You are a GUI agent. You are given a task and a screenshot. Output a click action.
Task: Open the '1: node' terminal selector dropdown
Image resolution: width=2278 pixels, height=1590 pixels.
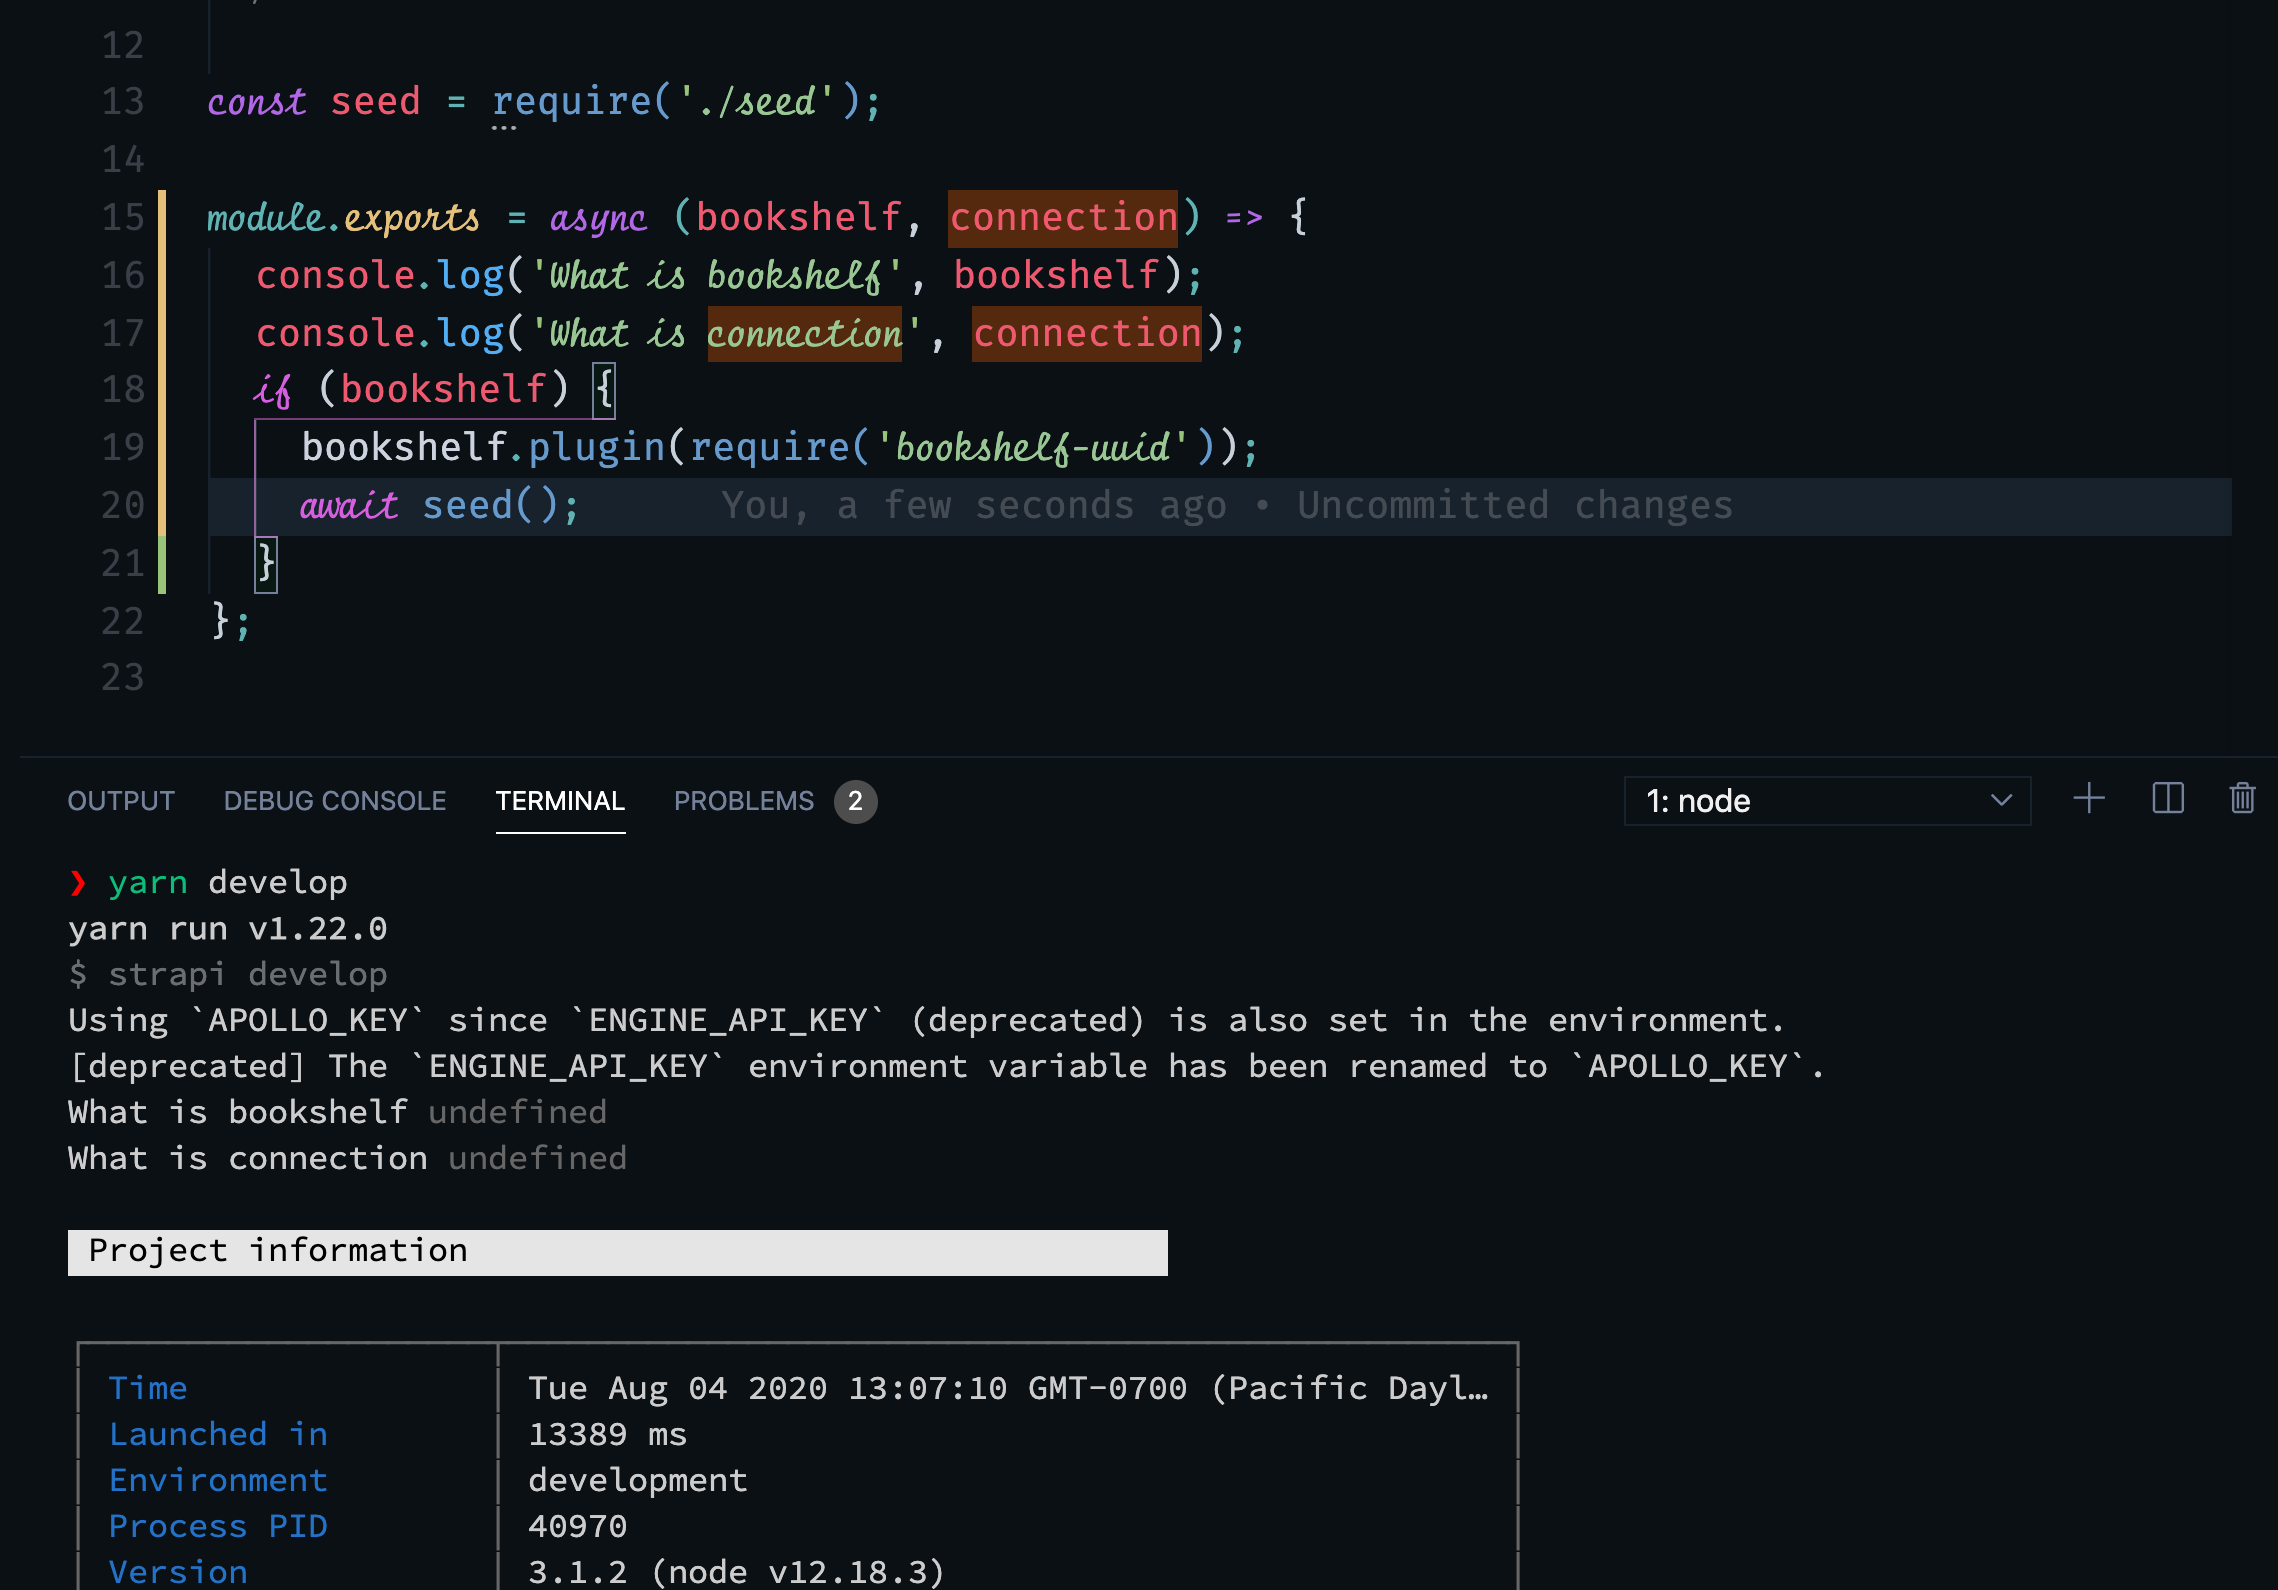click(x=1827, y=801)
